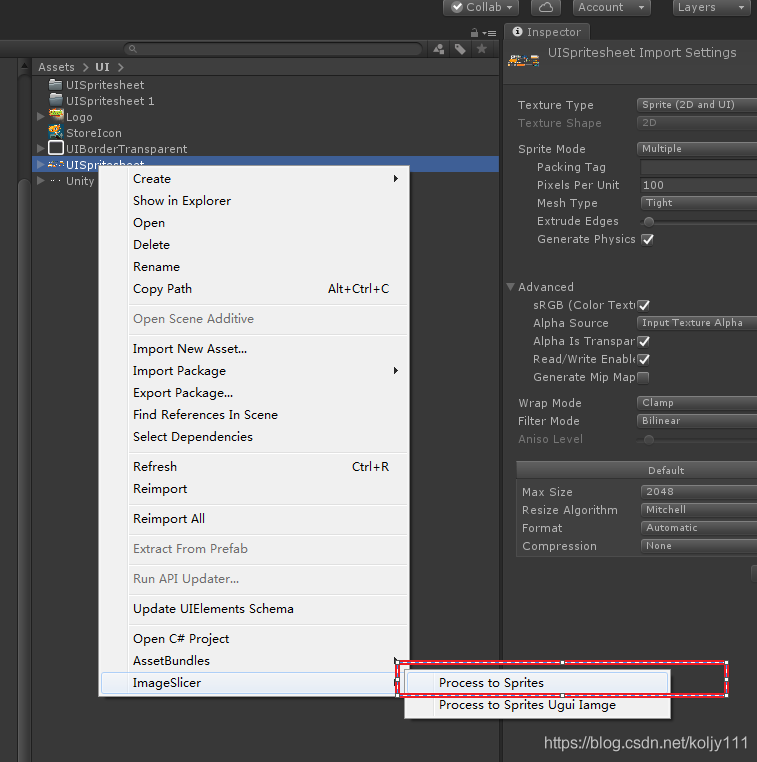
Task: Open the AssetBundles submenu
Action: [254, 661]
